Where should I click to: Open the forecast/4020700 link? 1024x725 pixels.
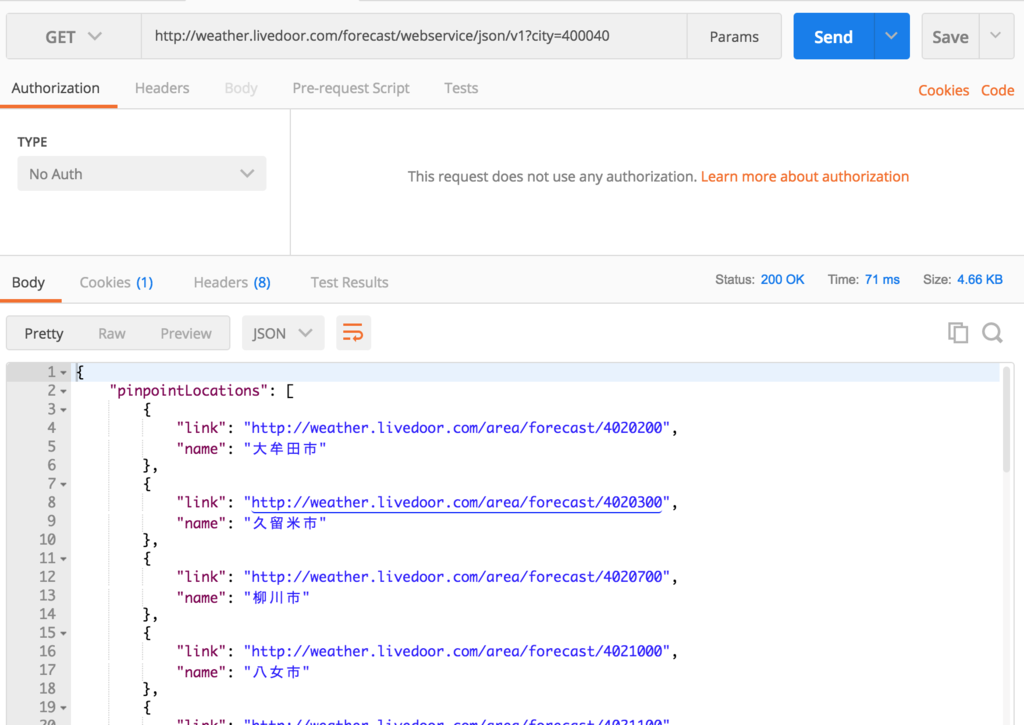point(456,577)
